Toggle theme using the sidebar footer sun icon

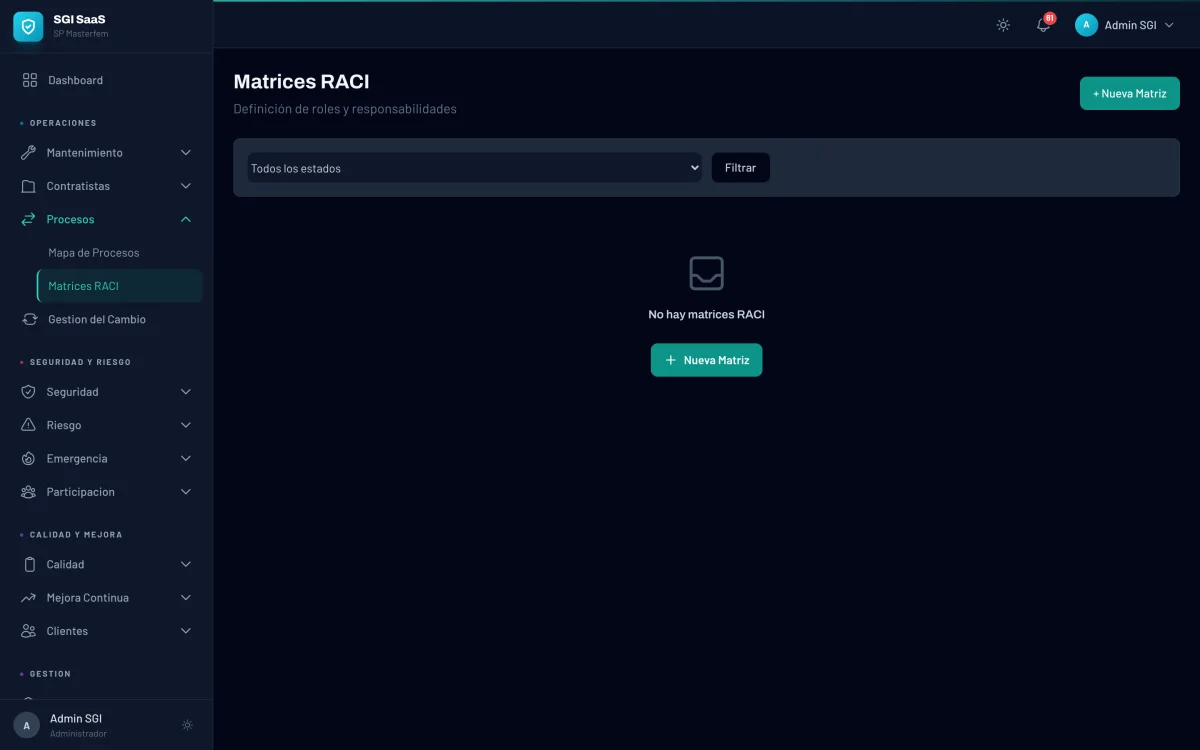[x=187, y=725]
